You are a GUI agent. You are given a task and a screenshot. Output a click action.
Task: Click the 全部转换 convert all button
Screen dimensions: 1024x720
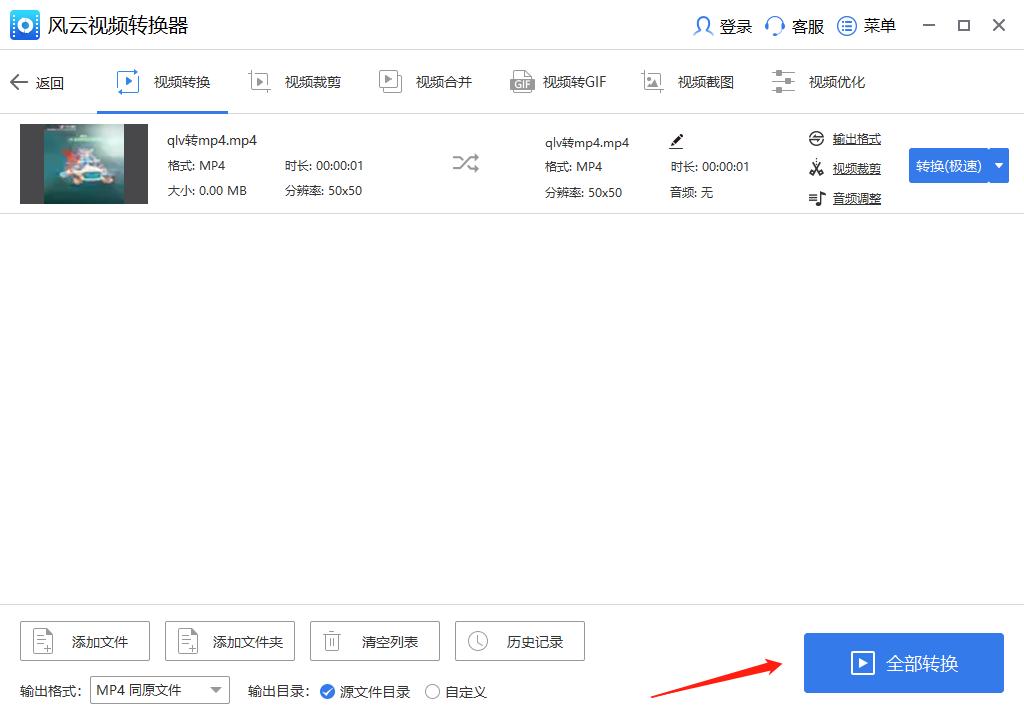903,663
